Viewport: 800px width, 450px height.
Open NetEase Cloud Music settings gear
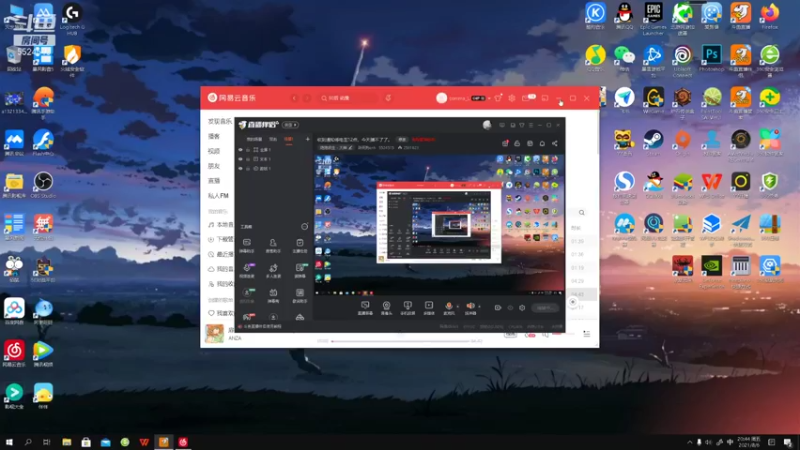tap(512, 98)
